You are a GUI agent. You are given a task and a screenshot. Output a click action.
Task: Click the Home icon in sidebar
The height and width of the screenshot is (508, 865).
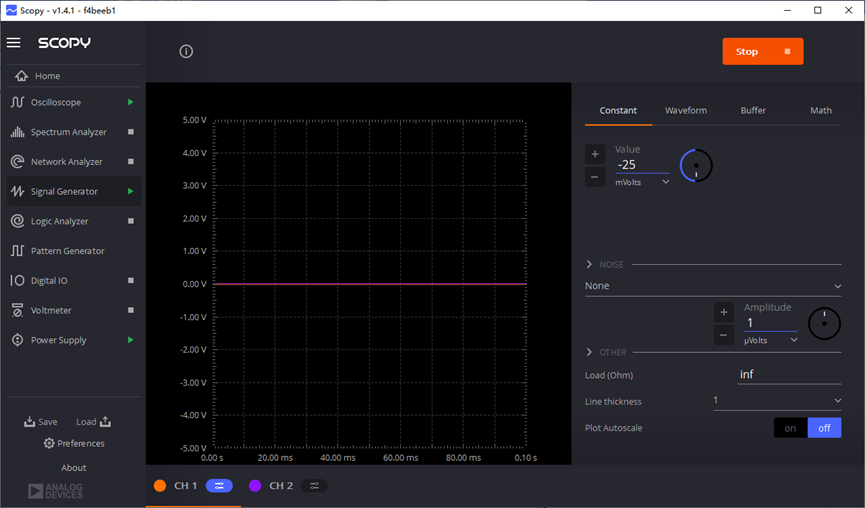(22, 76)
